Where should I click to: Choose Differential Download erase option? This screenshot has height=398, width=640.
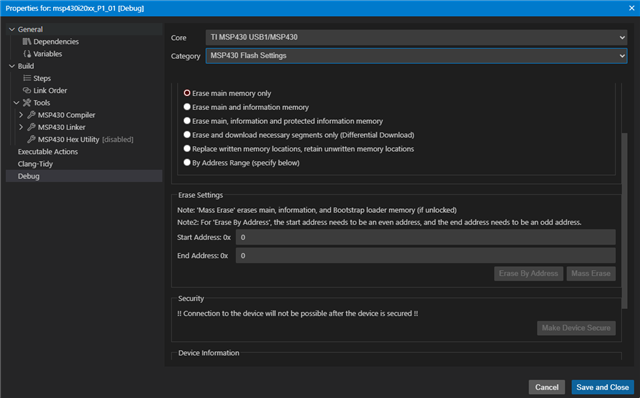(x=187, y=135)
